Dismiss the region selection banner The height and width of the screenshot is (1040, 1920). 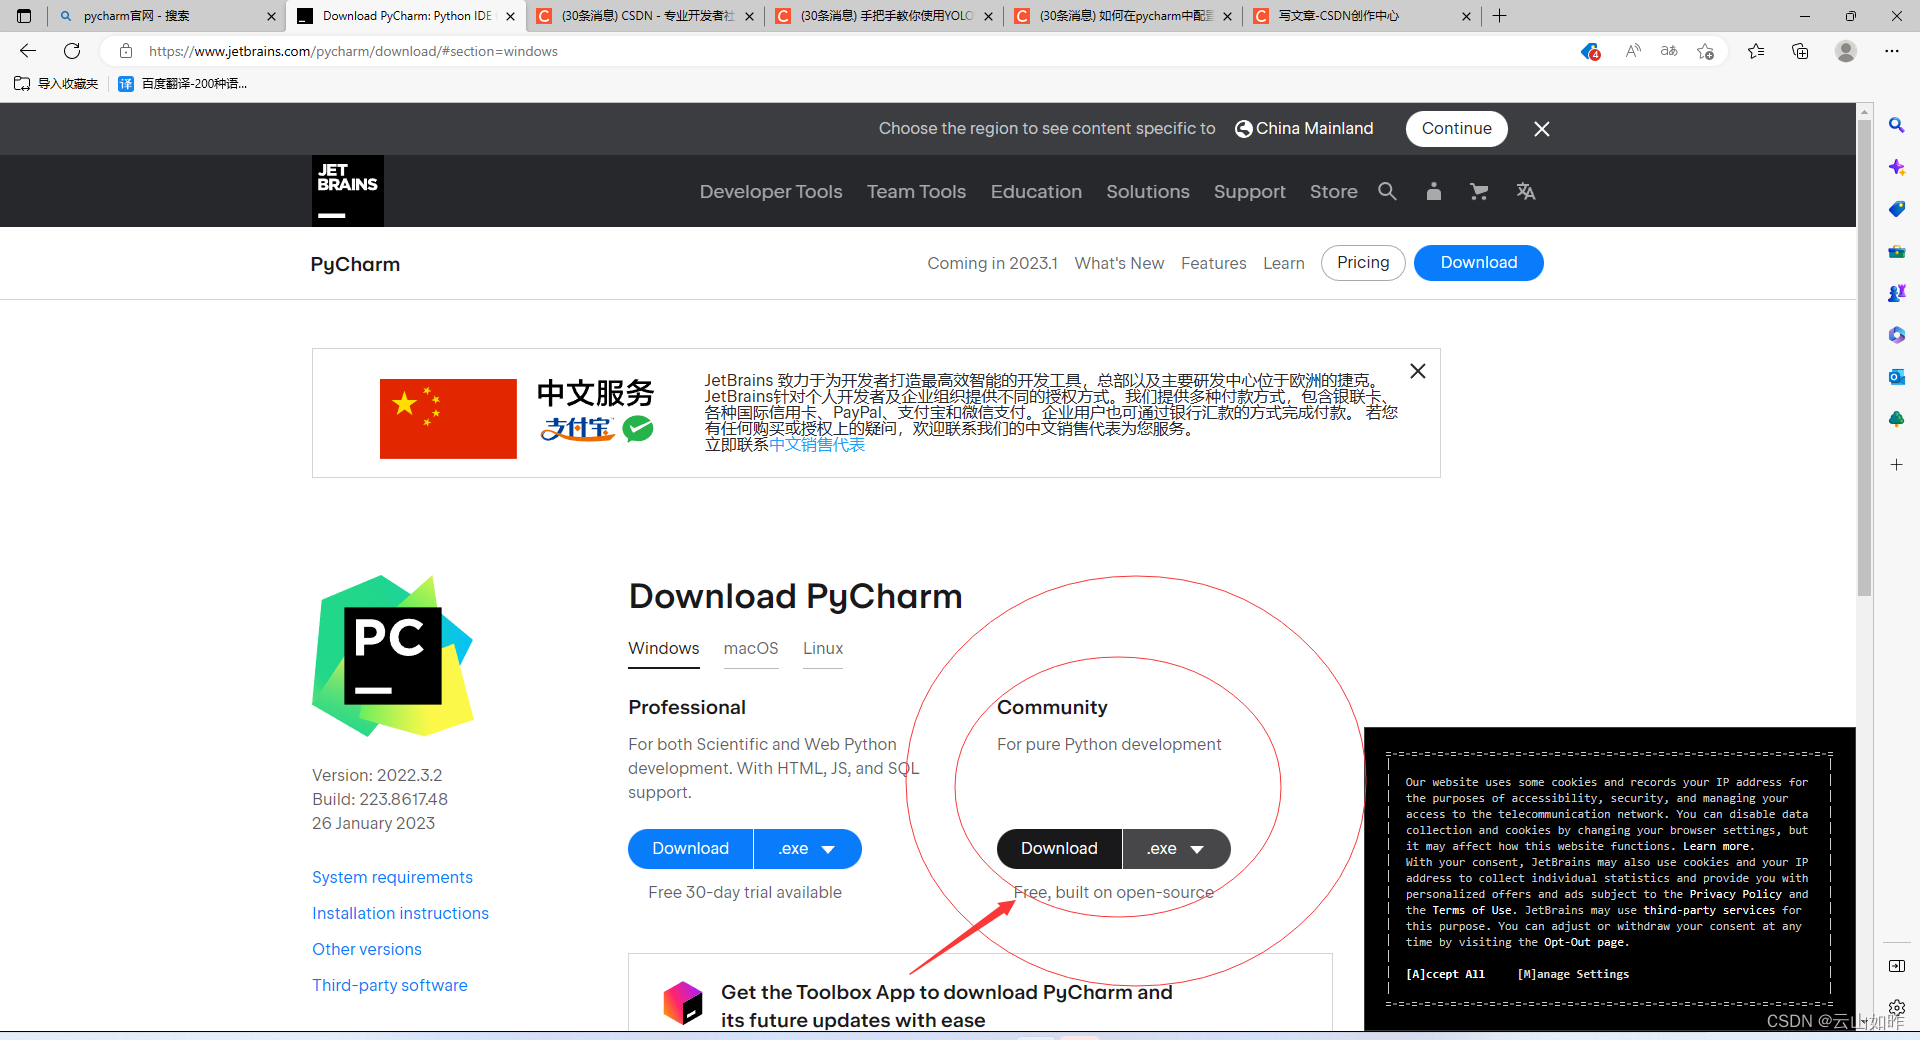tap(1542, 128)
